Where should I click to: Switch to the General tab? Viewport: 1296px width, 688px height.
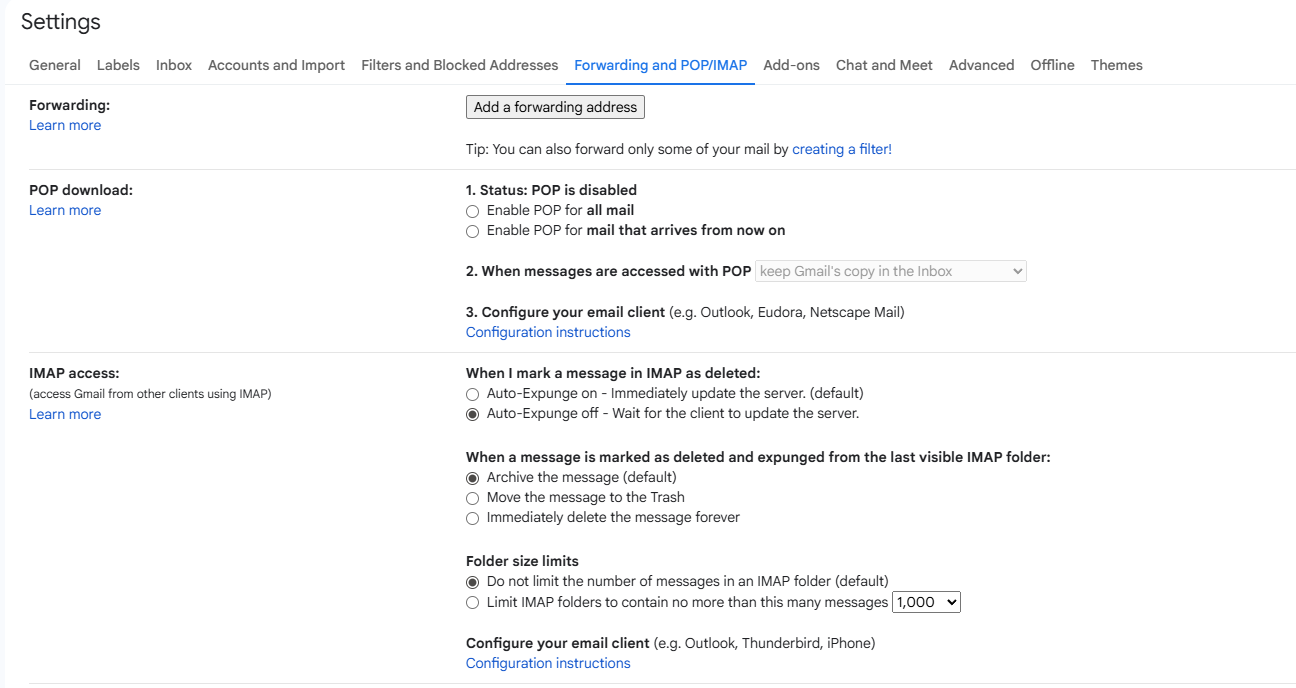click(x=55, y=65)
